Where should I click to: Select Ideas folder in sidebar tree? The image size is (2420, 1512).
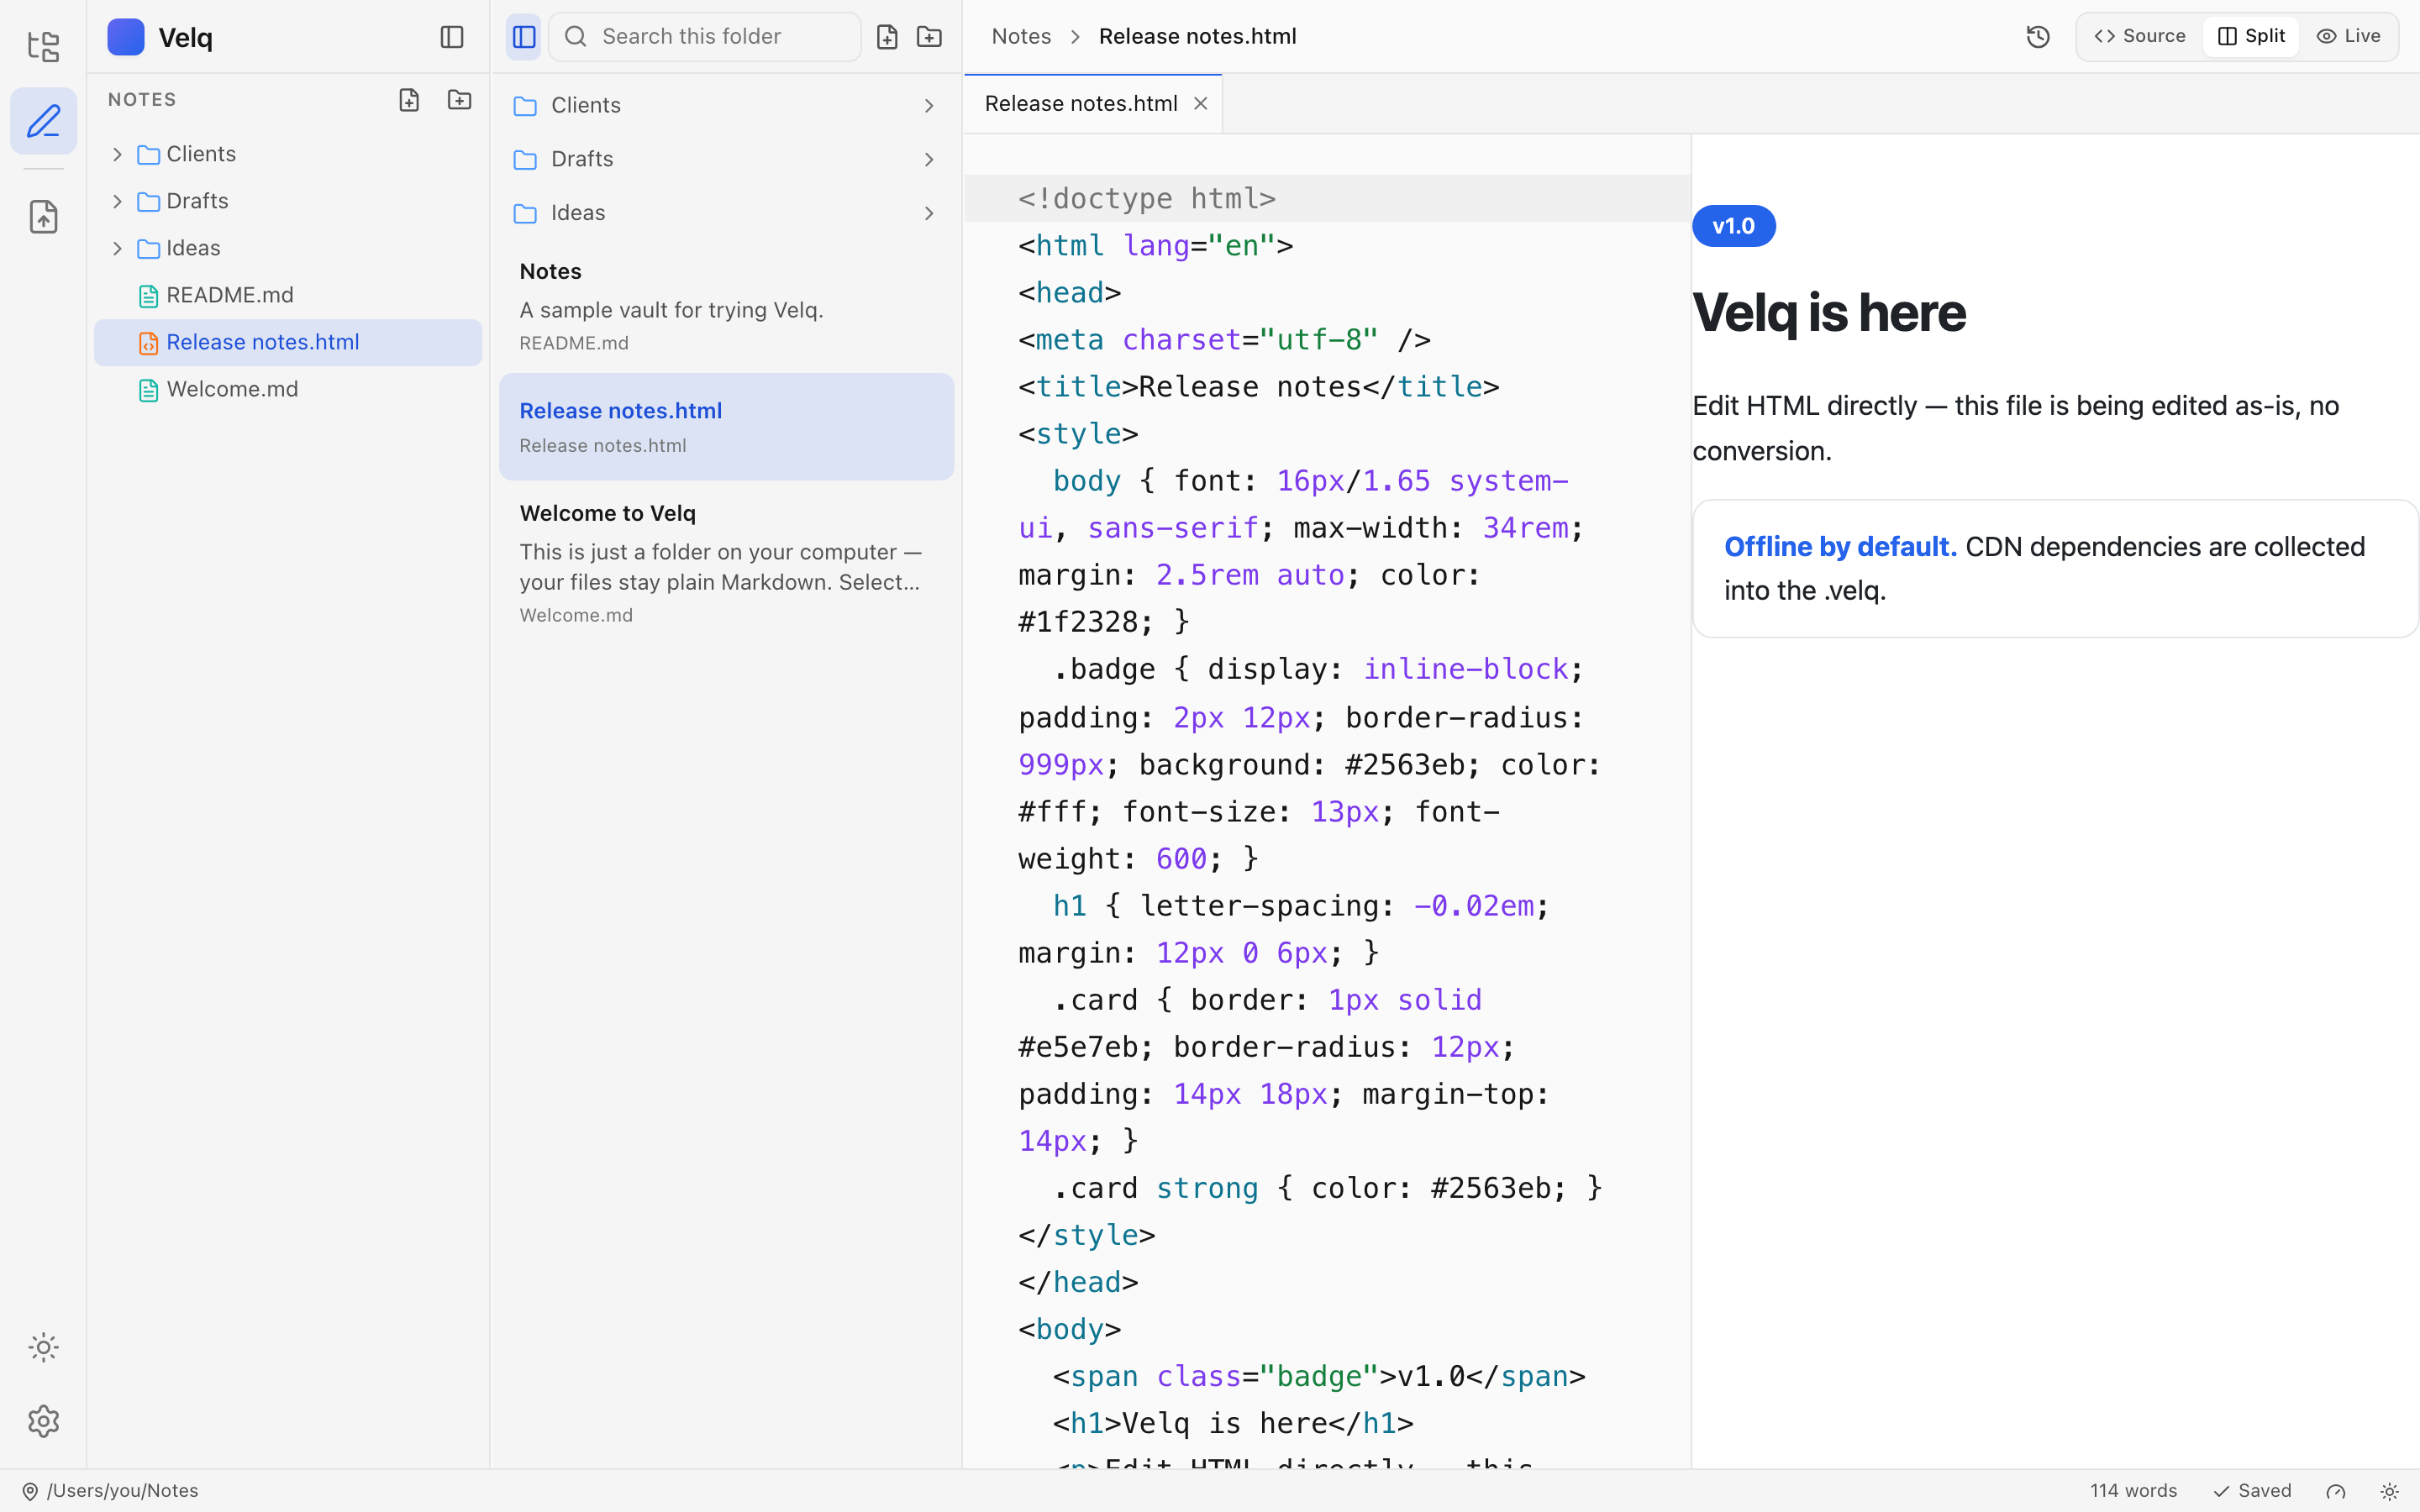click(288, 248)
